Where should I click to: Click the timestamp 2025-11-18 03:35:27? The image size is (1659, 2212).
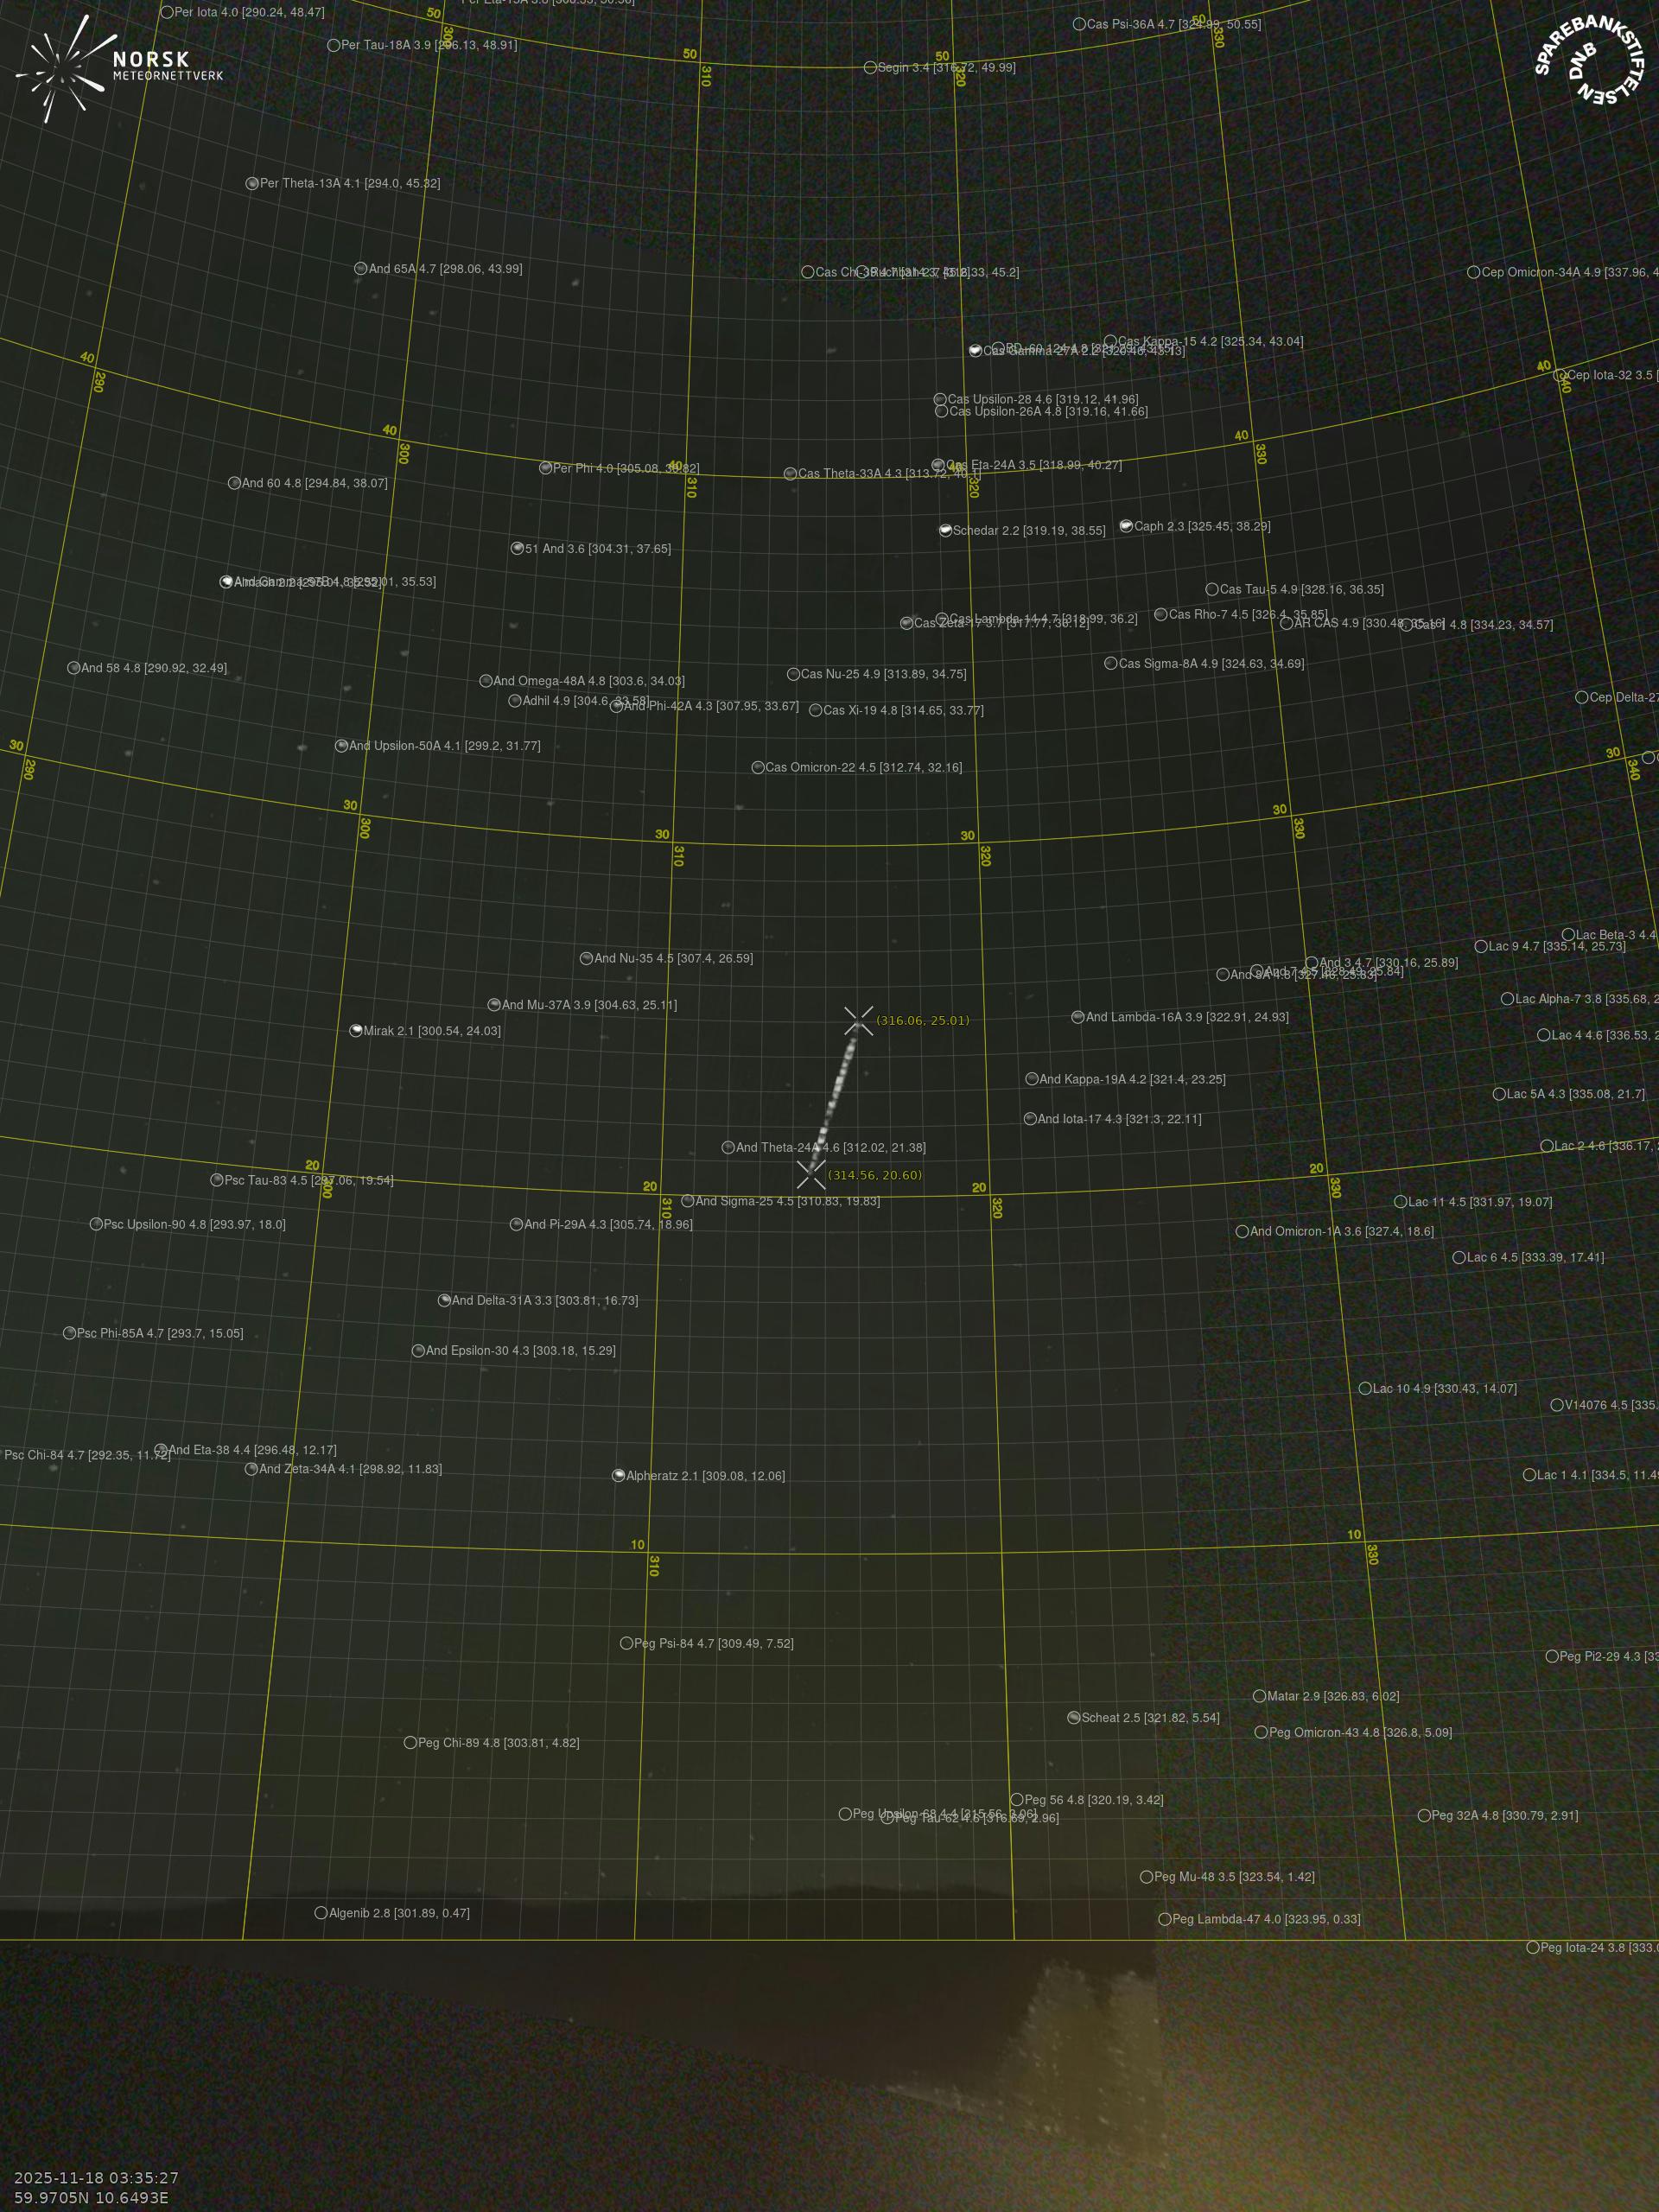click(96, 2178)
